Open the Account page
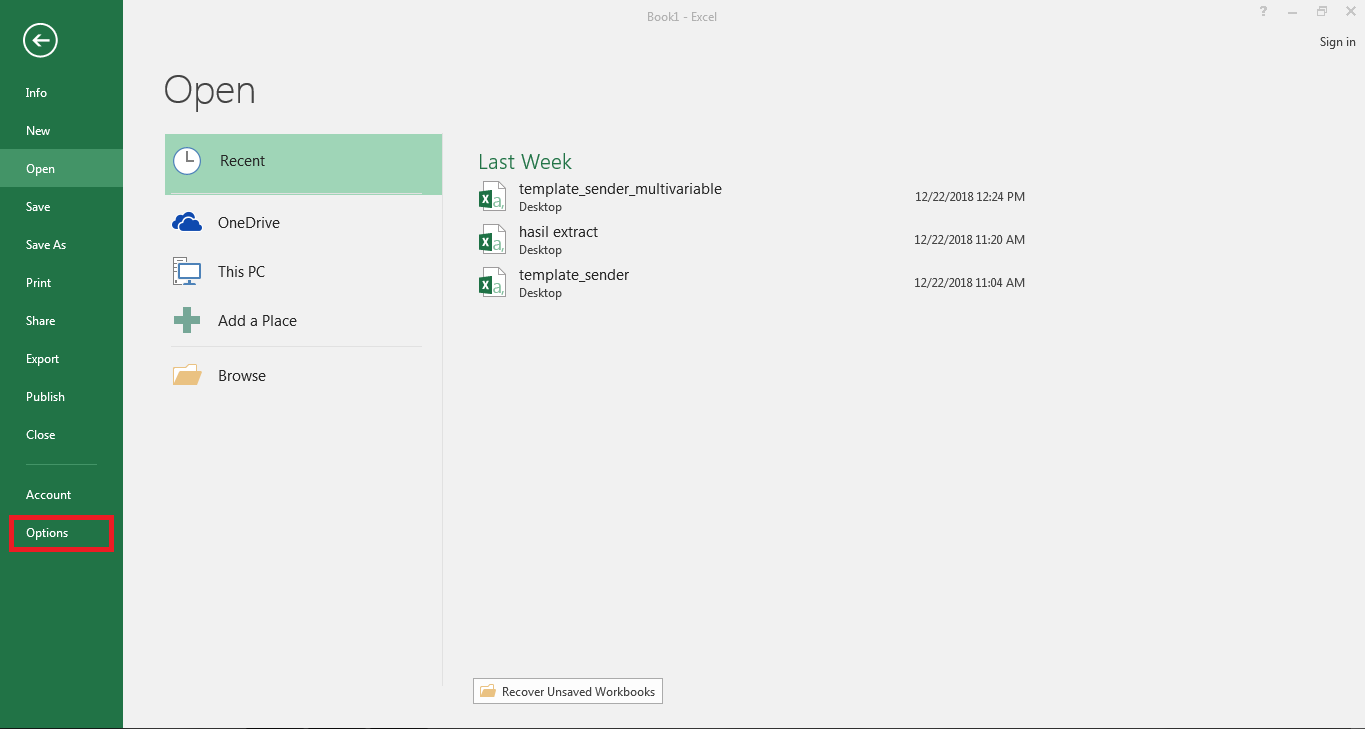1365x729 pixels. coord(48,495)
